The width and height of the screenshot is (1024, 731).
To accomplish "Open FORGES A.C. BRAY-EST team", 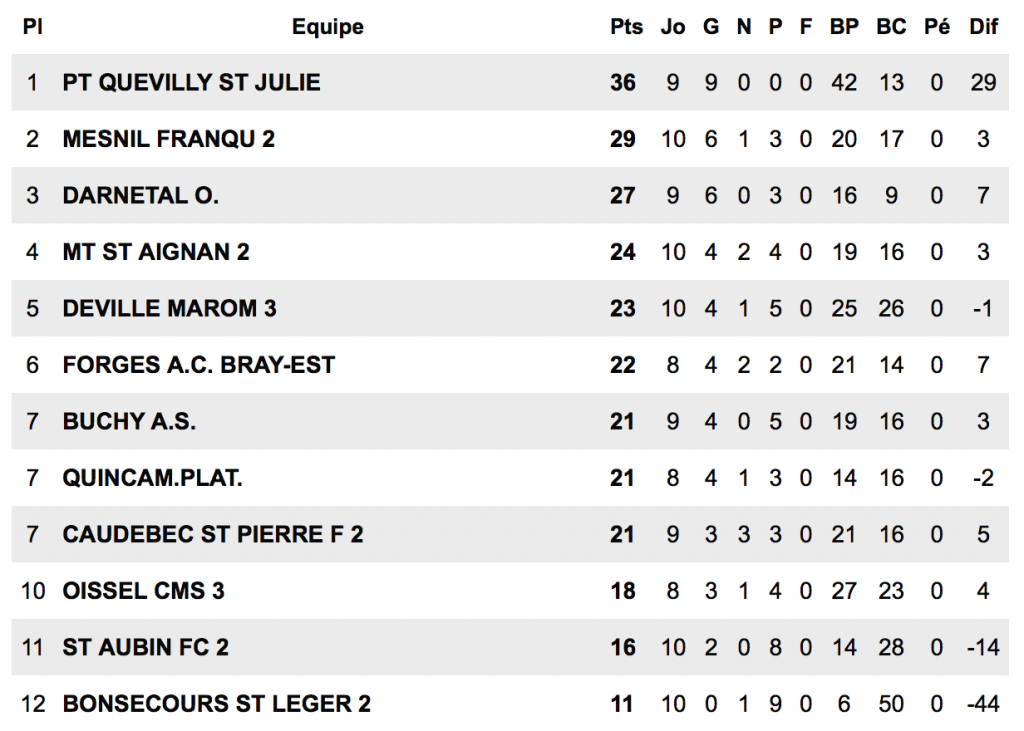I will (x=198, y=365).
